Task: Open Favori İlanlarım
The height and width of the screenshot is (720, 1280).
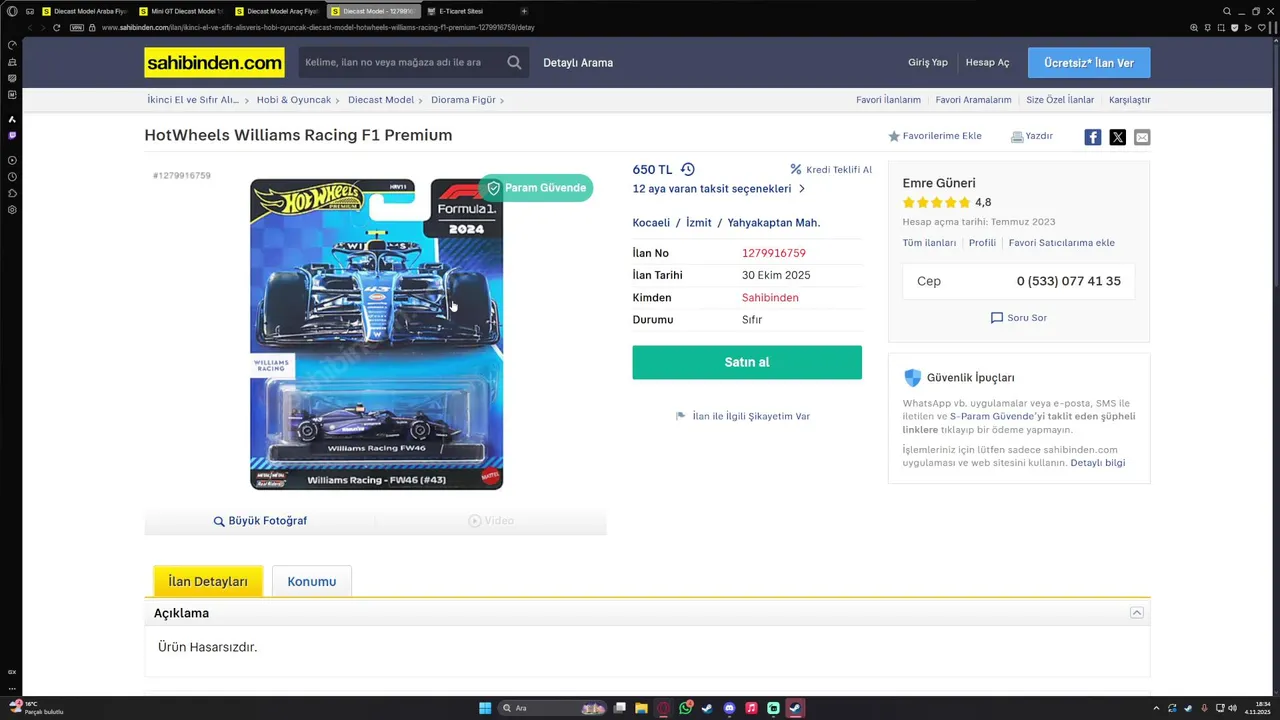Action: point(888,100)
